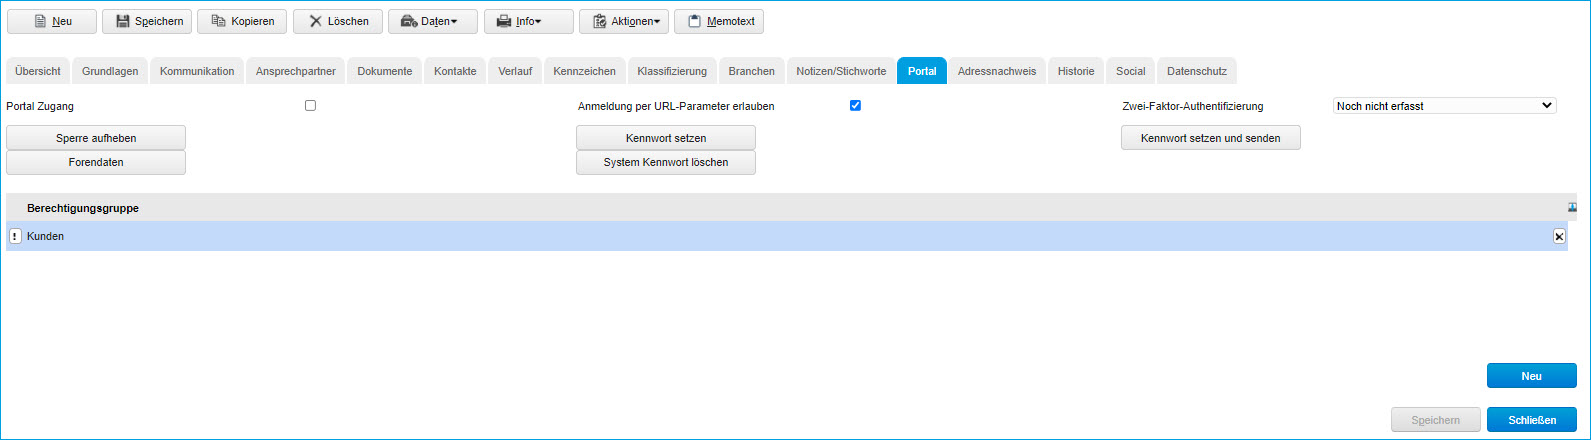Open the Datenschutz tab
Viewport: 1591px width, 440px height.
point(1197,71)
